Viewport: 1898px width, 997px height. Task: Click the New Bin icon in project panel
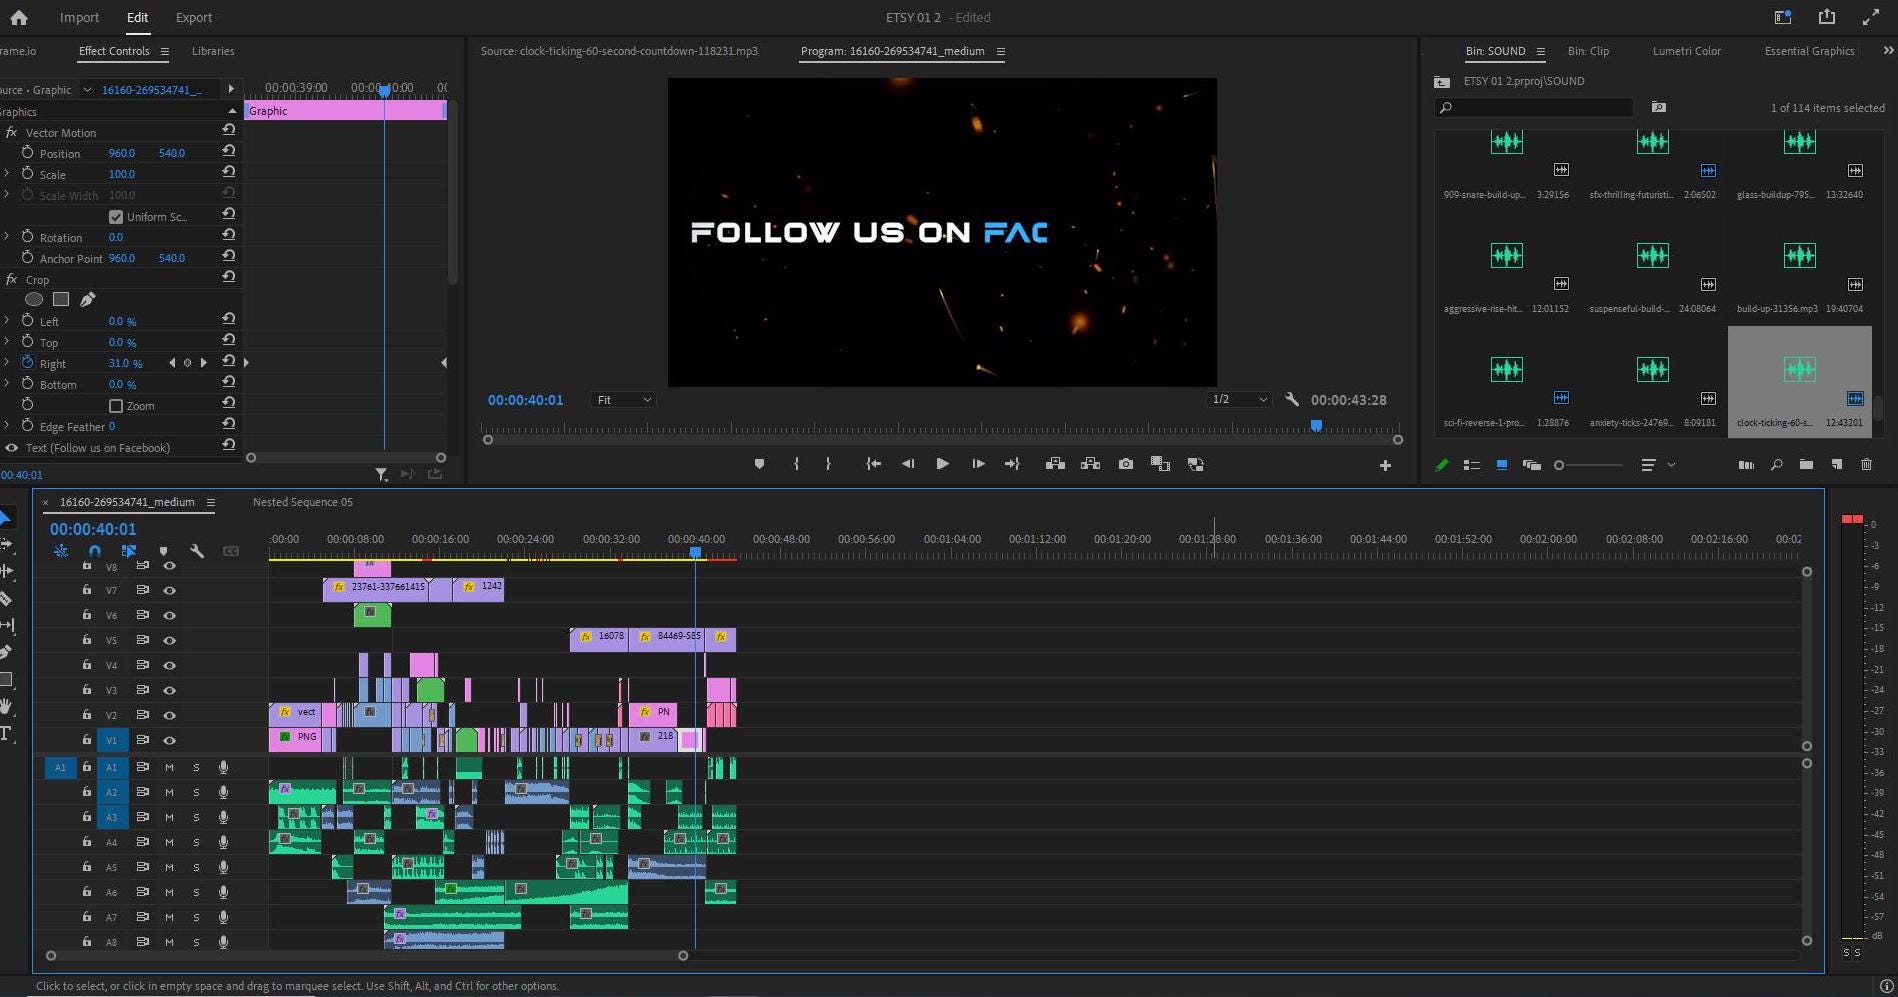click(1806, 465)
